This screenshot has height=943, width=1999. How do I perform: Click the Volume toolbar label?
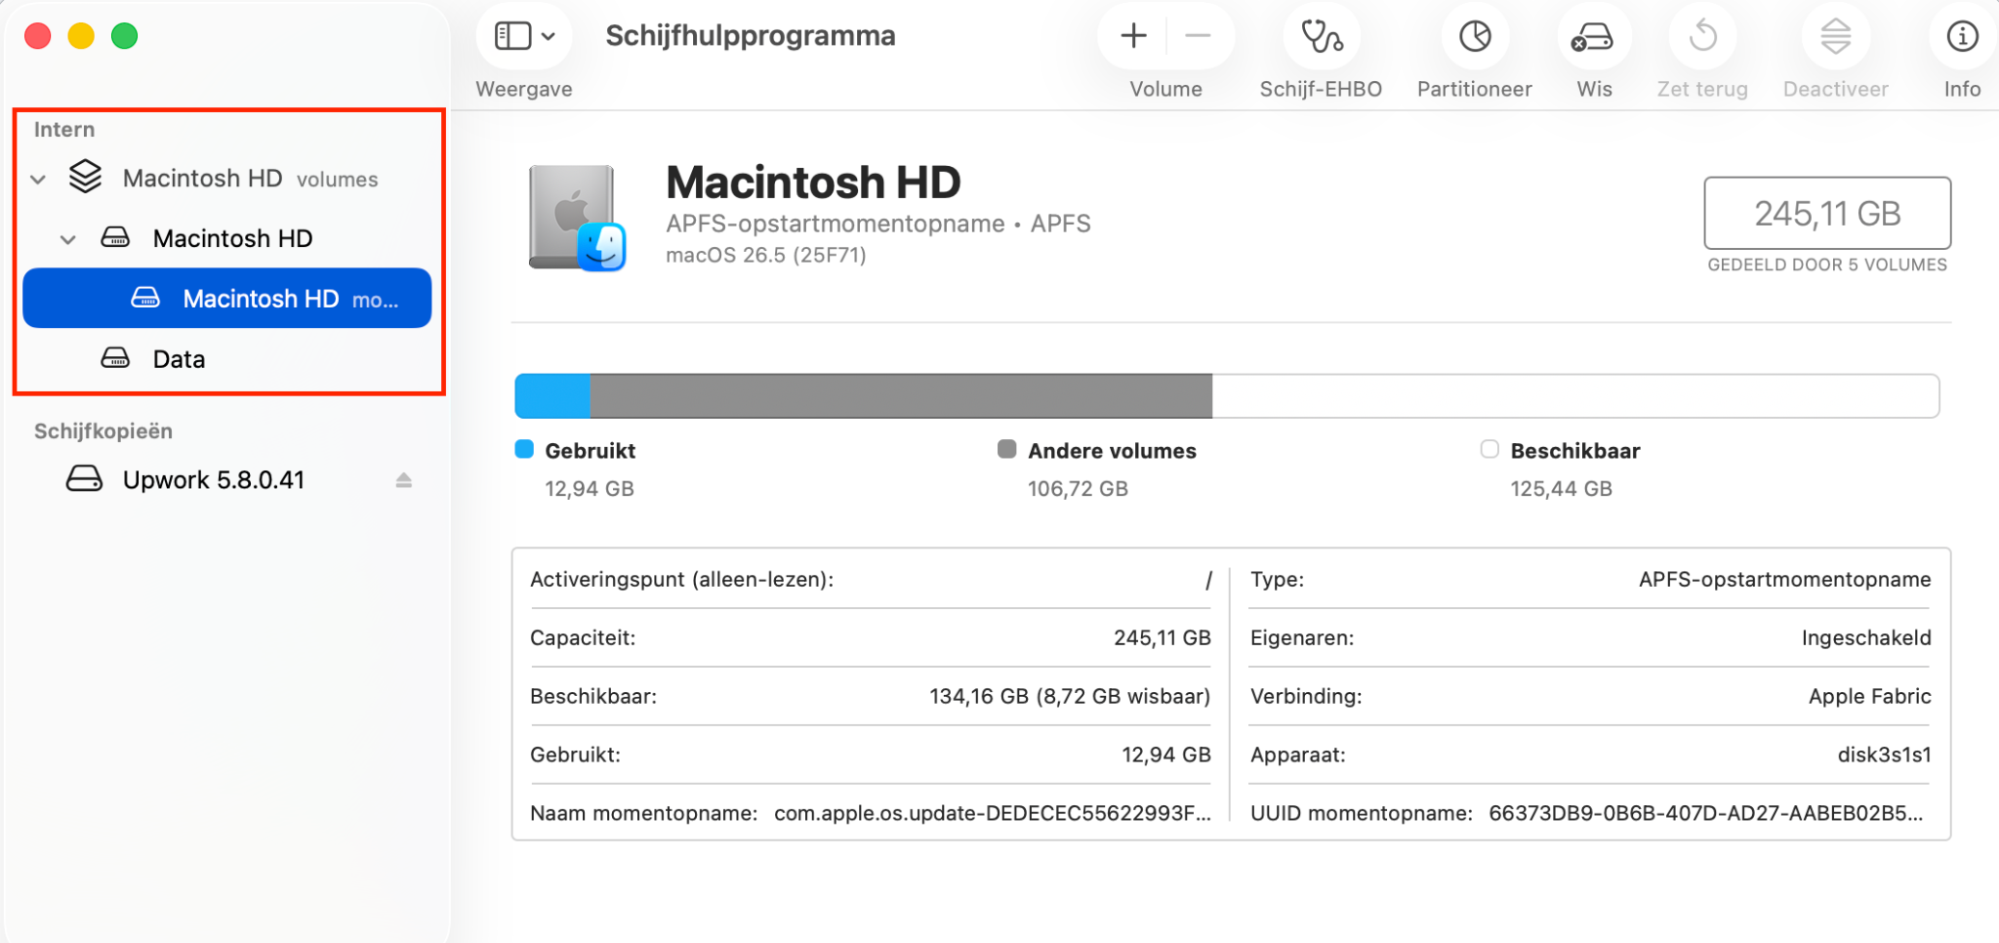[1166, 89]
